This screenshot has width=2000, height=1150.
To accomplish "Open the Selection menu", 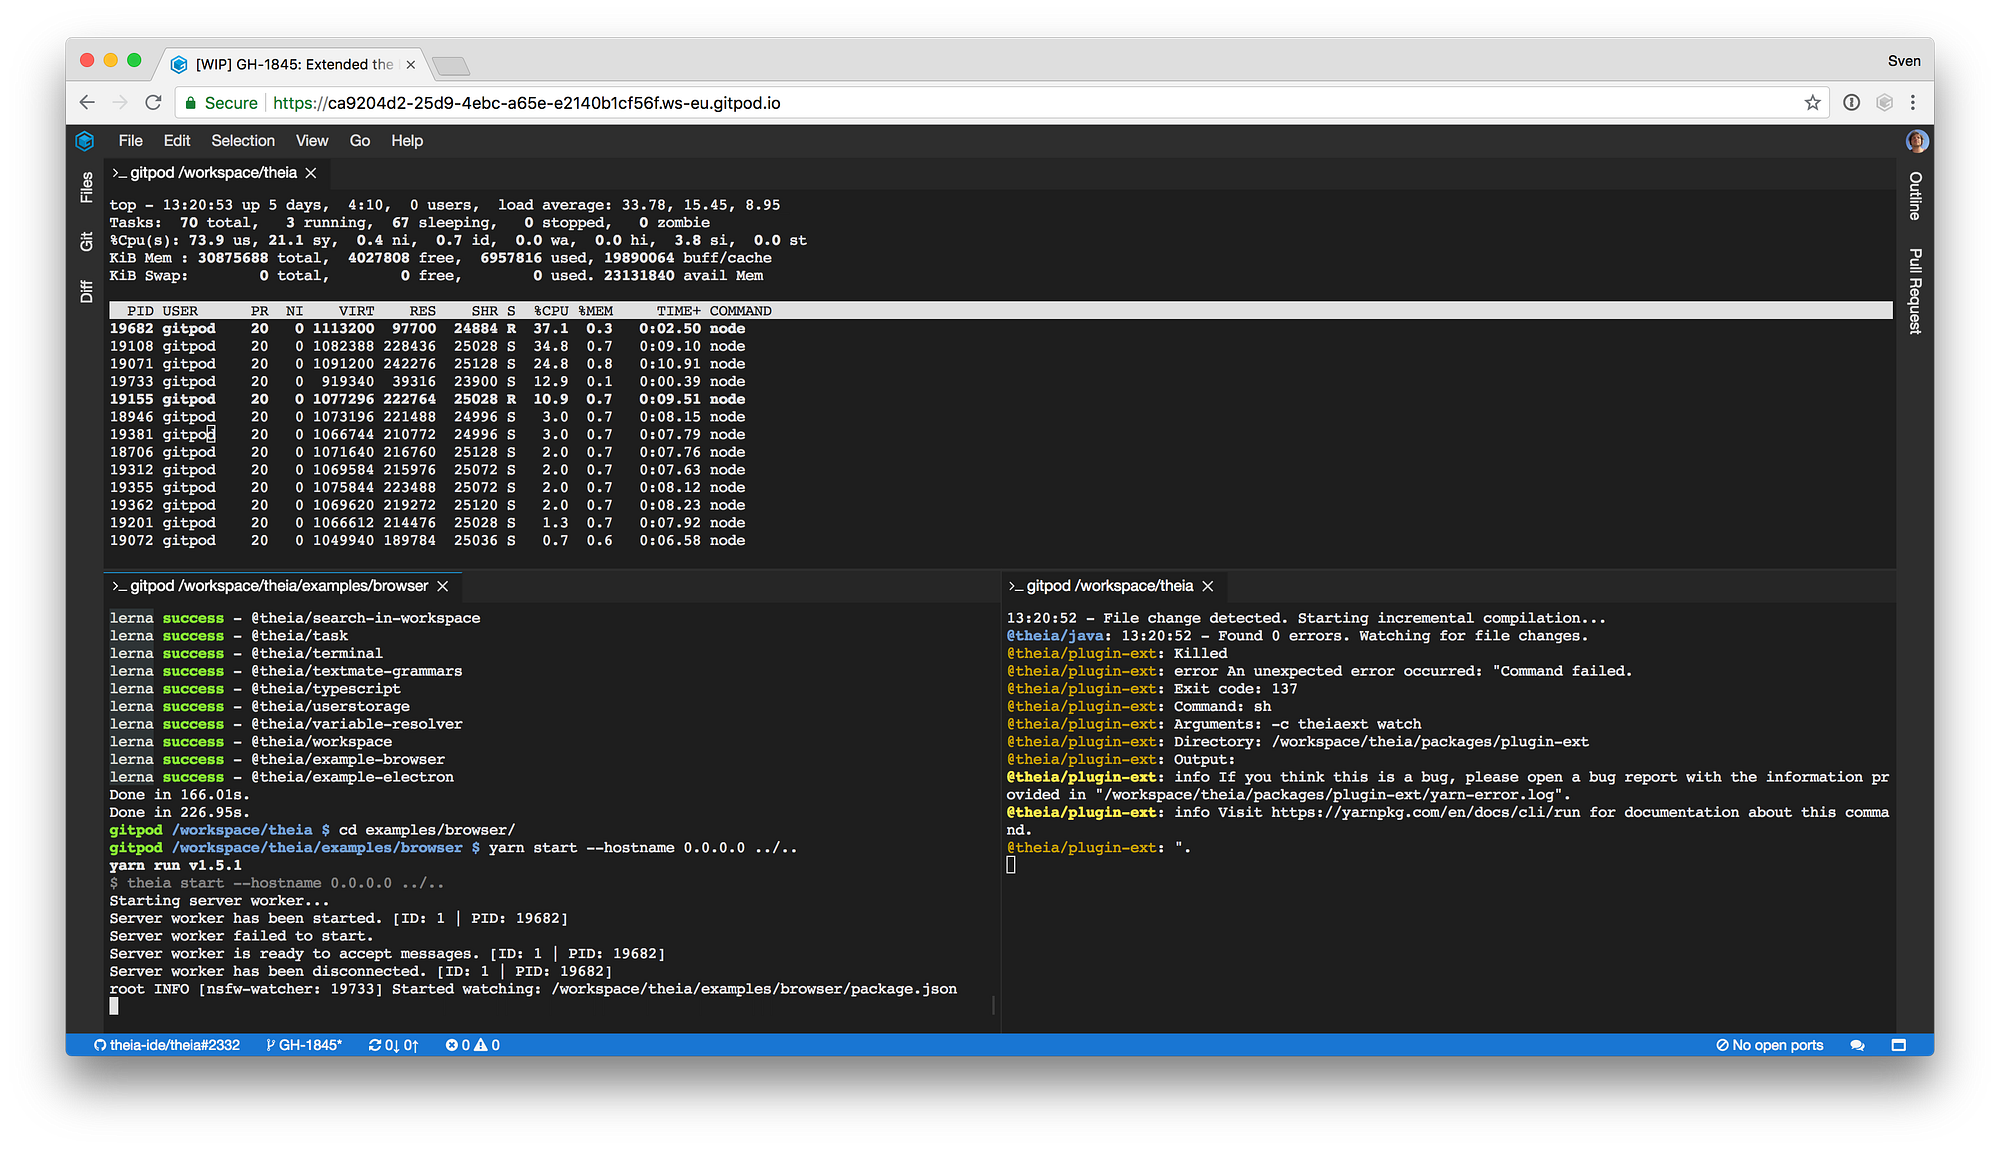I will (242, 141).
